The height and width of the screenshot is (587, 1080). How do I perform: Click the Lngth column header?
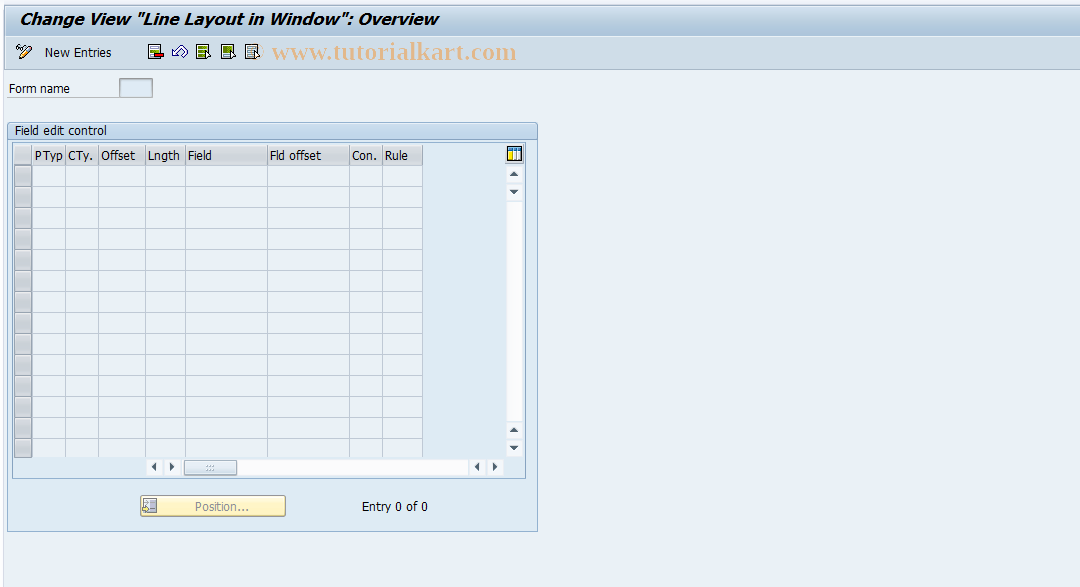point(165,156)
